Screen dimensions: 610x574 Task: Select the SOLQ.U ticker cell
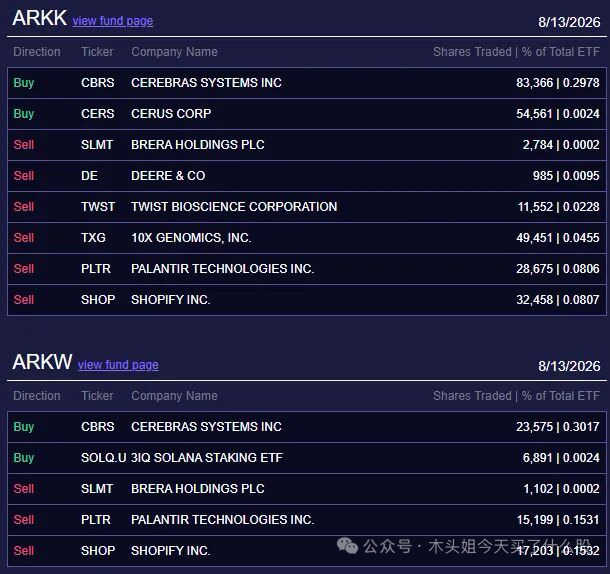pos(103,458)
